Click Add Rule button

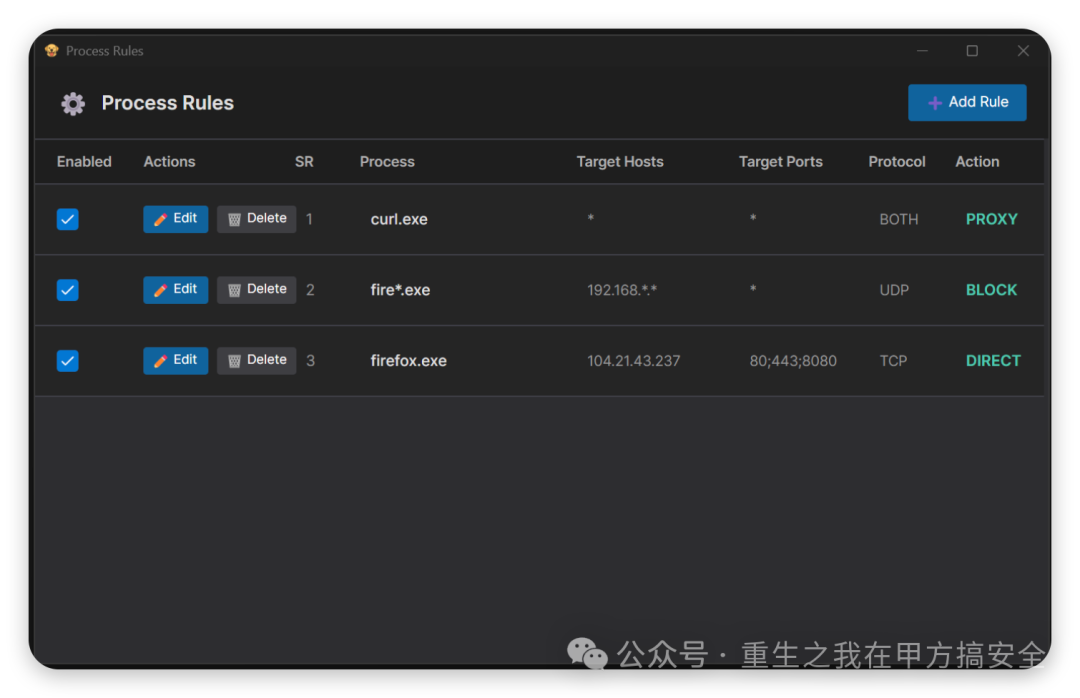tap(967, 102)
